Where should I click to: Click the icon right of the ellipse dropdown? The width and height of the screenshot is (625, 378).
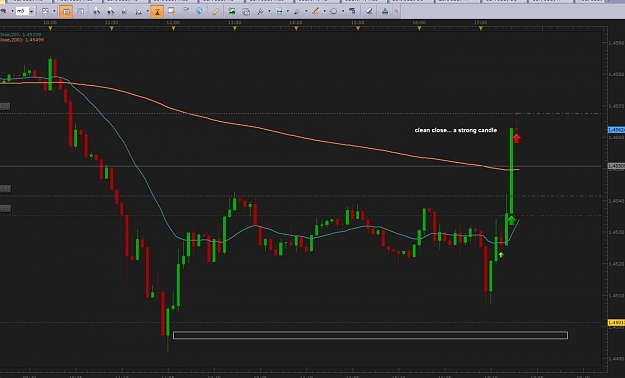coord(352,11)
